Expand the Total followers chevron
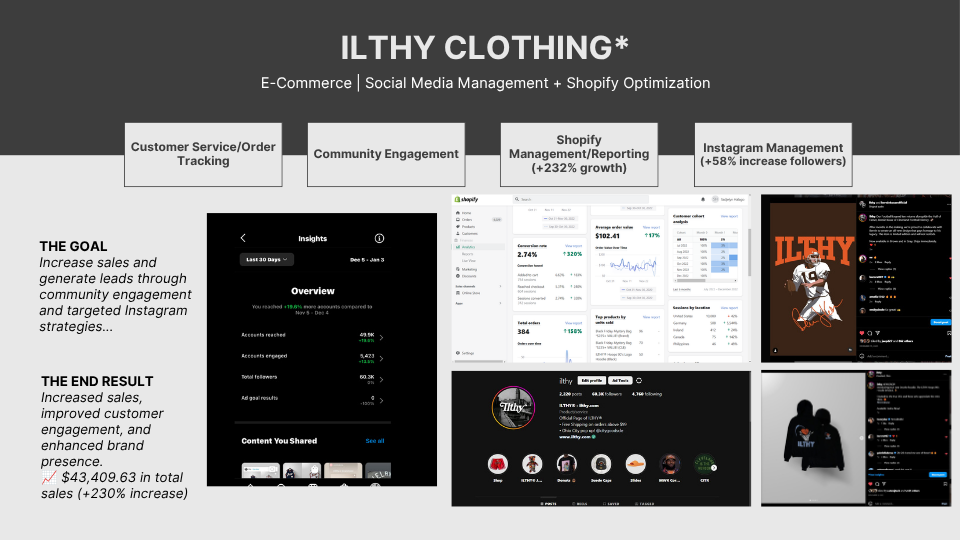Screen dimensions: 960x540 (381, 380)
